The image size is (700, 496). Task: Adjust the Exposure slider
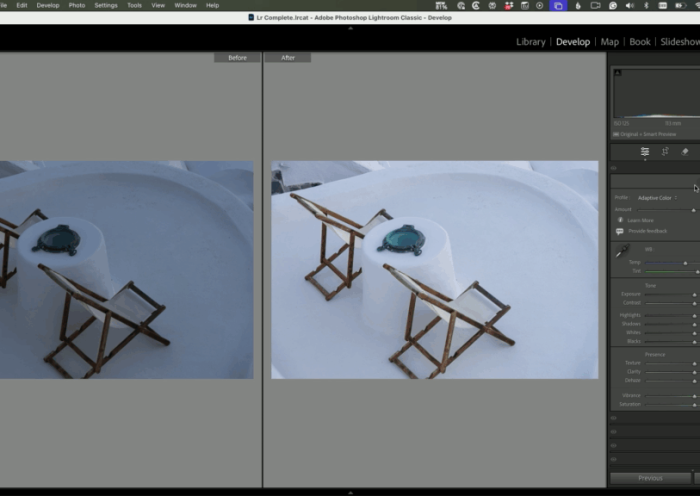668,294
